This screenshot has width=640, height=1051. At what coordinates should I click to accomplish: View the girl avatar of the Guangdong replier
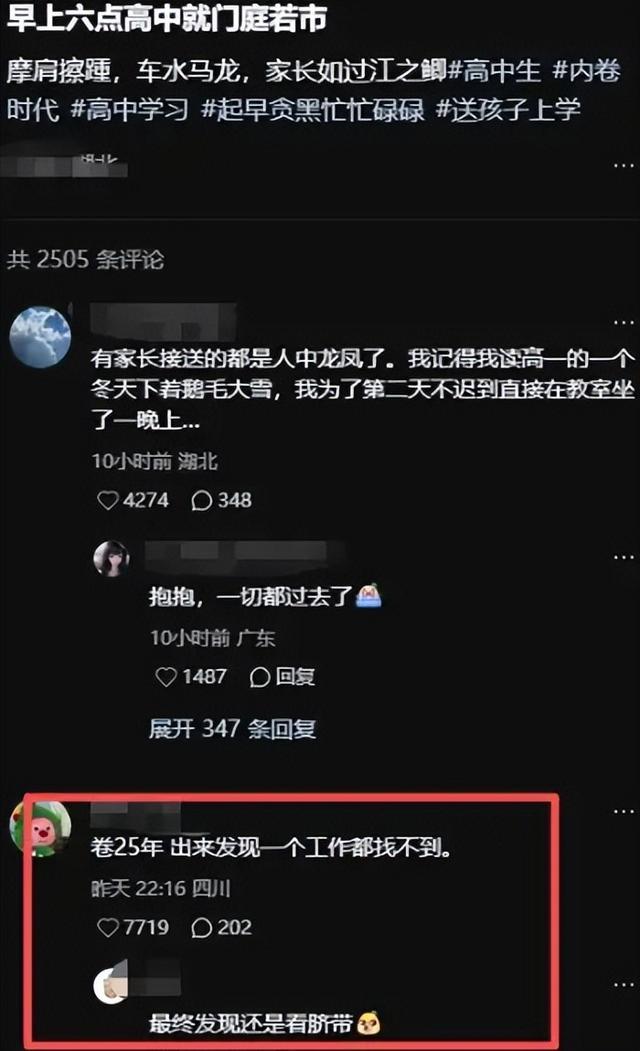point(111,558)
